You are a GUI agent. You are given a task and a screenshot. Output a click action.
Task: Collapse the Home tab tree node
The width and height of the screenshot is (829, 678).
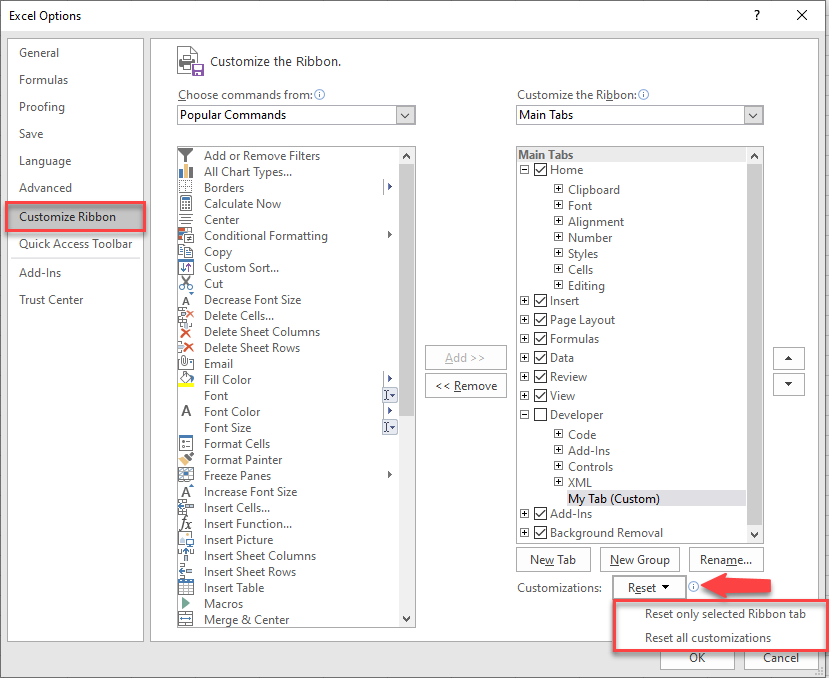524,170
